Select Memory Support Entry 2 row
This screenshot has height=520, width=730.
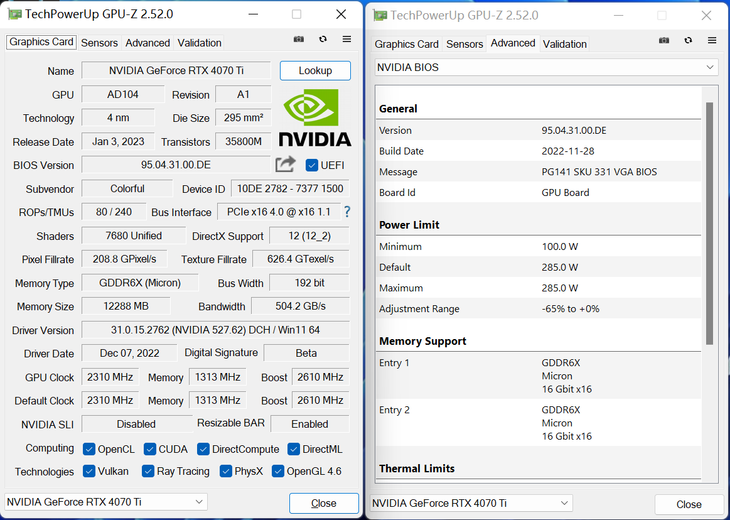[x=539, y=423]
